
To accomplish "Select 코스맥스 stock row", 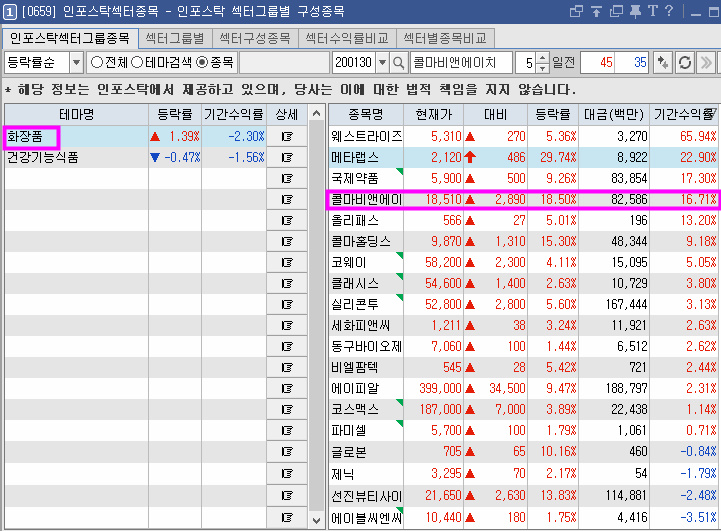I will (523, 409).
